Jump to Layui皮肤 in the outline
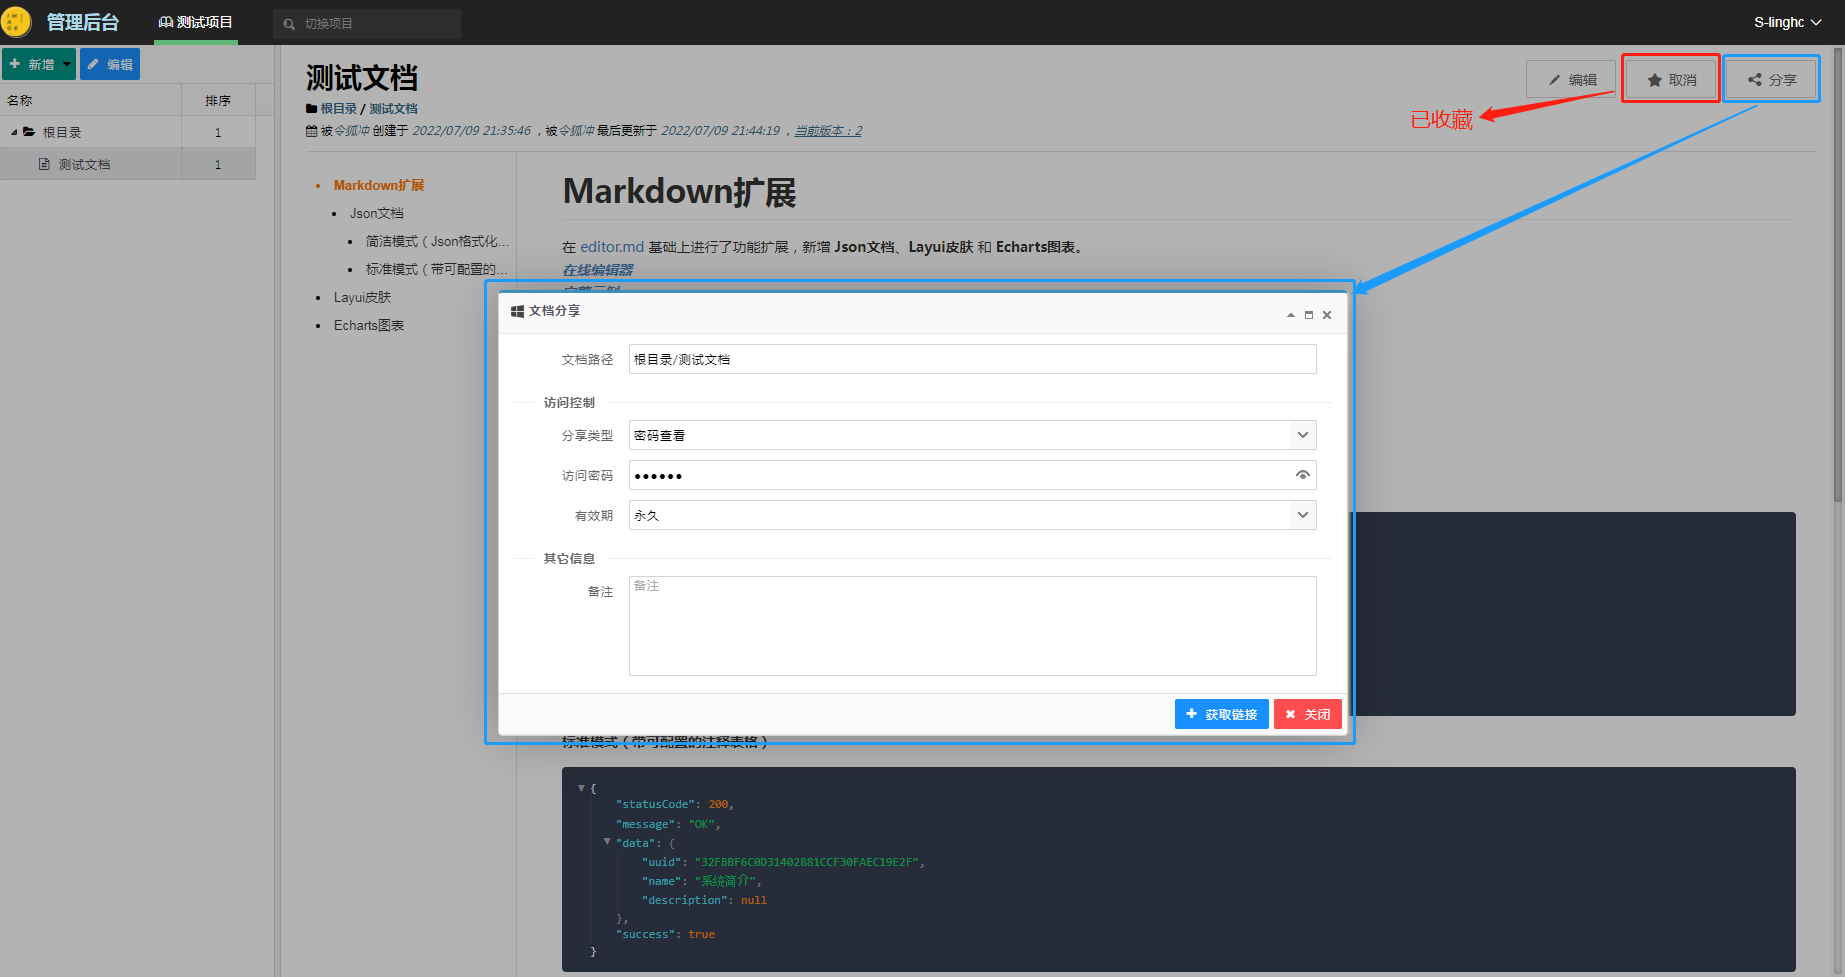 tap(362, 297)
